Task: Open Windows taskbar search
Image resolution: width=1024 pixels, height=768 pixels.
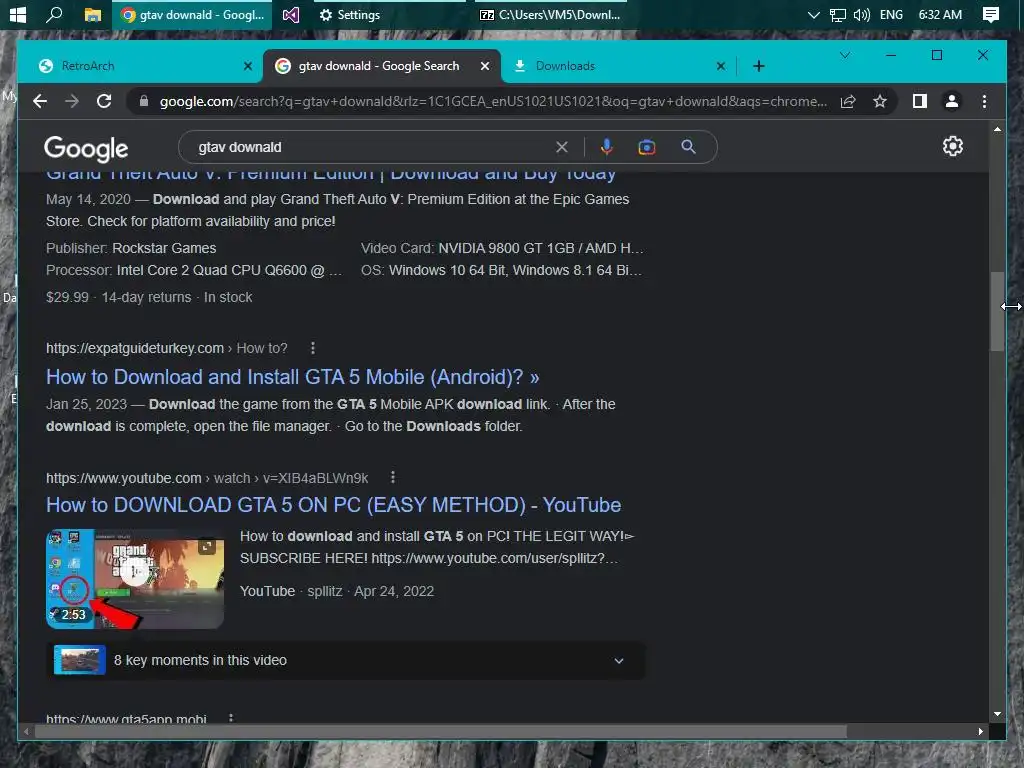Action: tap(54, 14)
